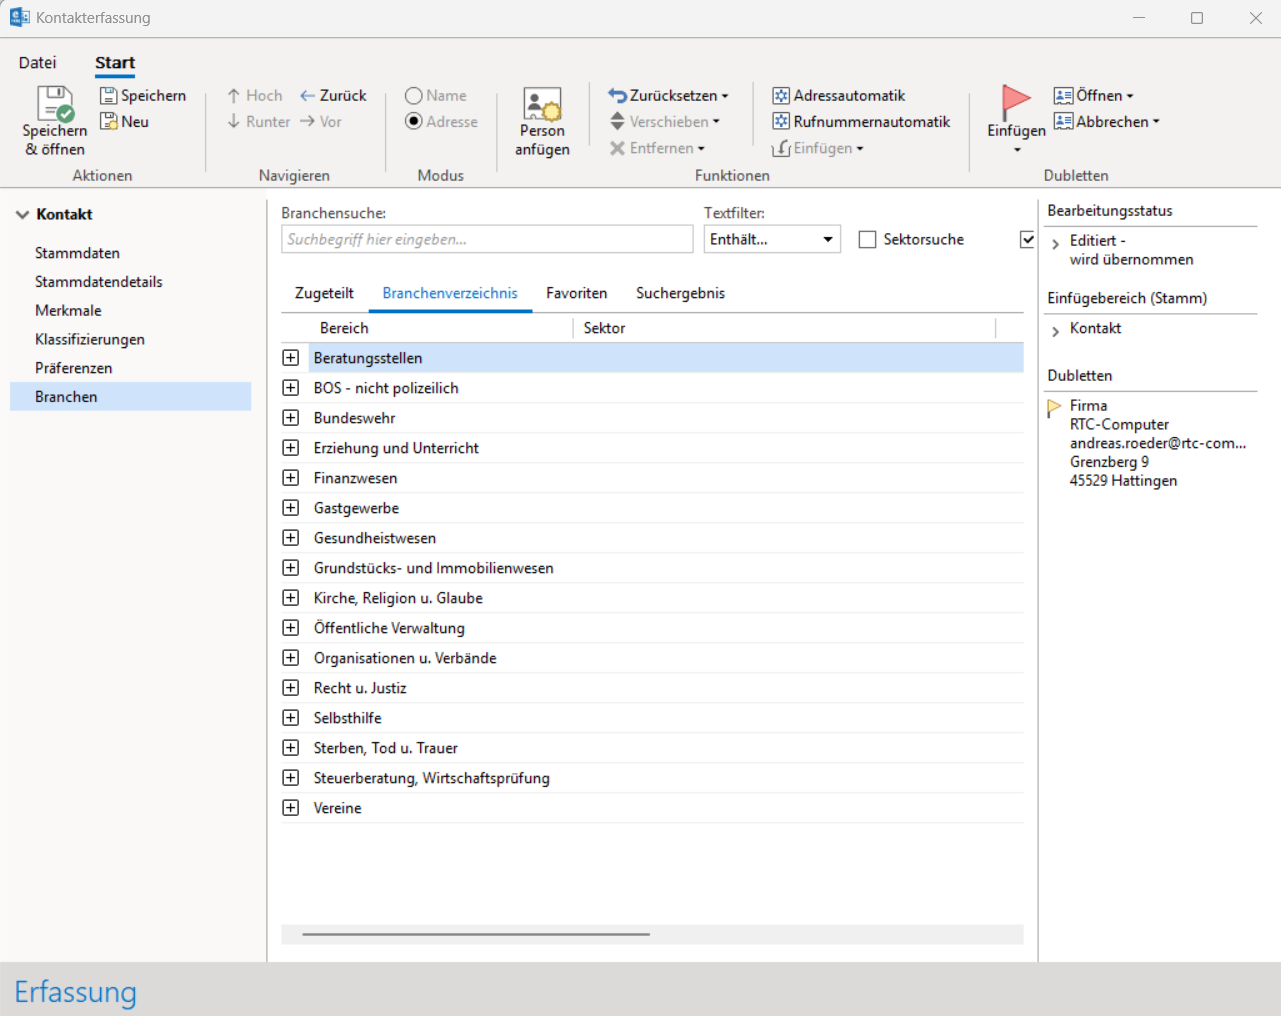This screenshot has width=1281, height=1016.
Task: Open the Datei menu
Action: 37,63
